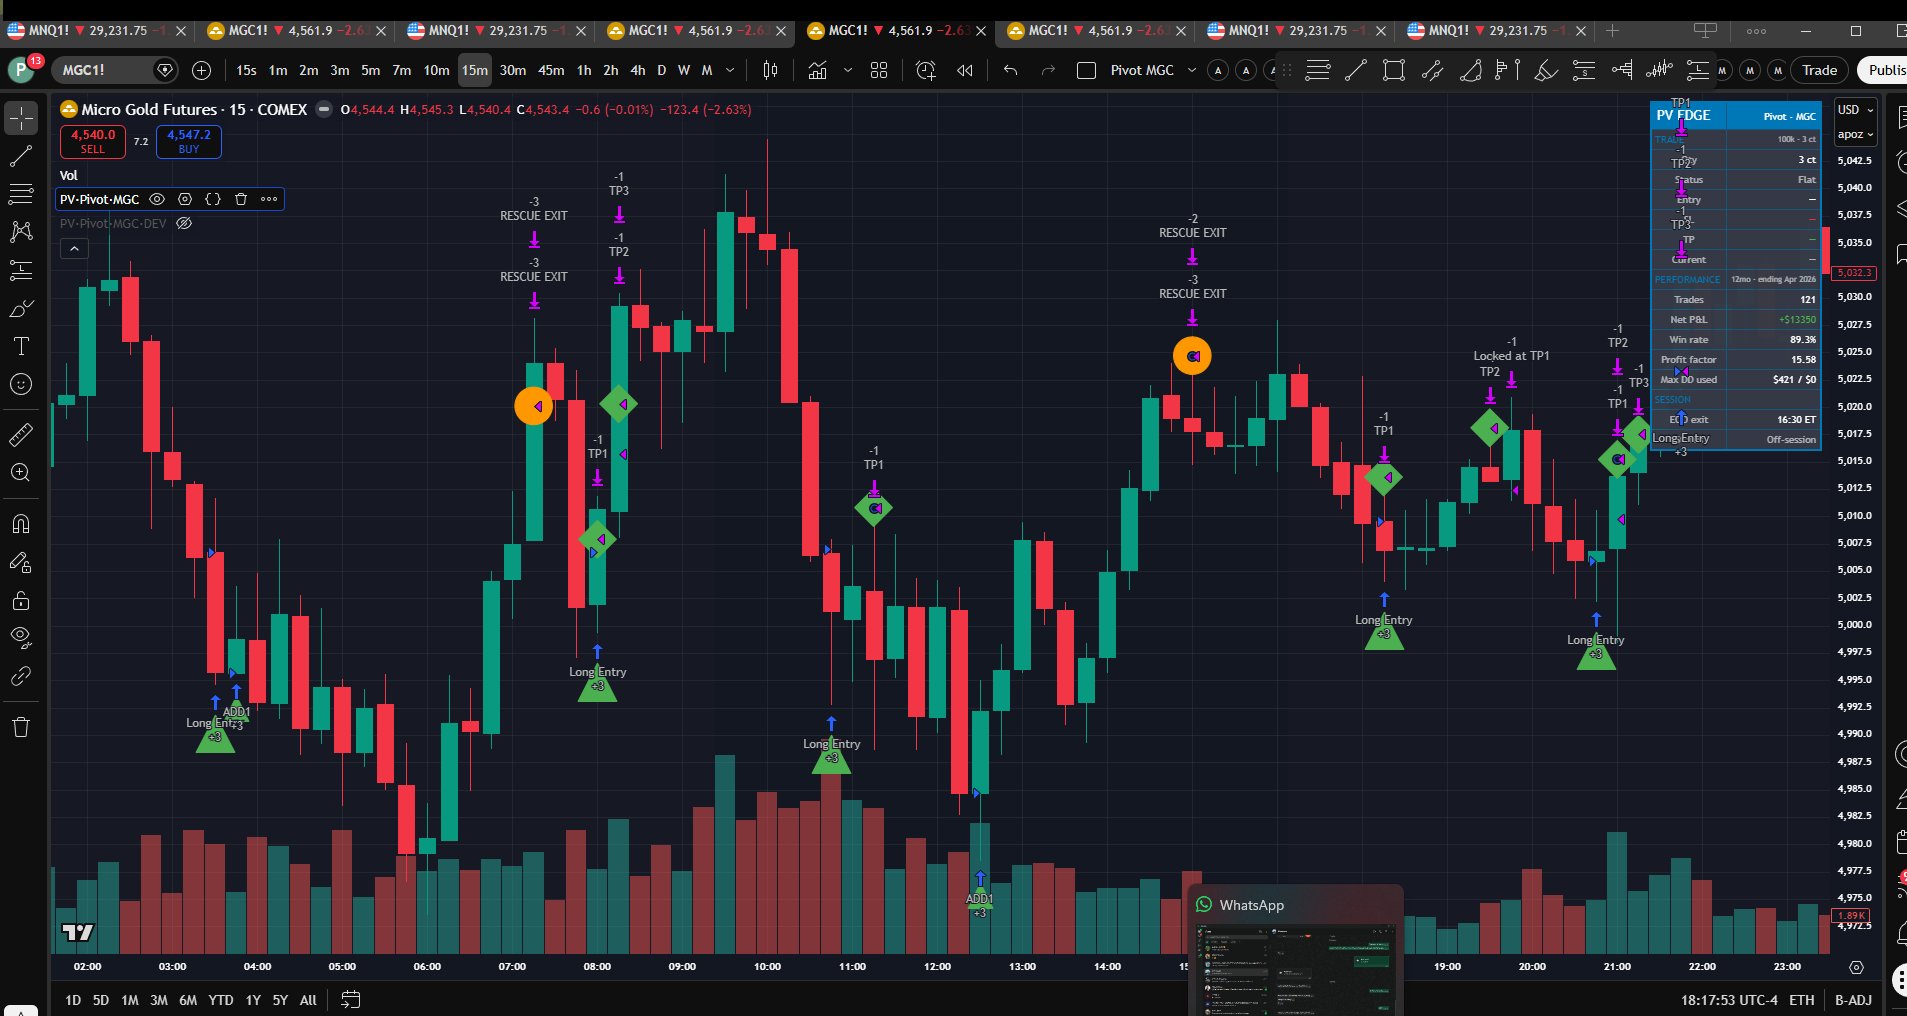Open the candlestick chart type selector

pyautogui.click(x=771, y=70)
